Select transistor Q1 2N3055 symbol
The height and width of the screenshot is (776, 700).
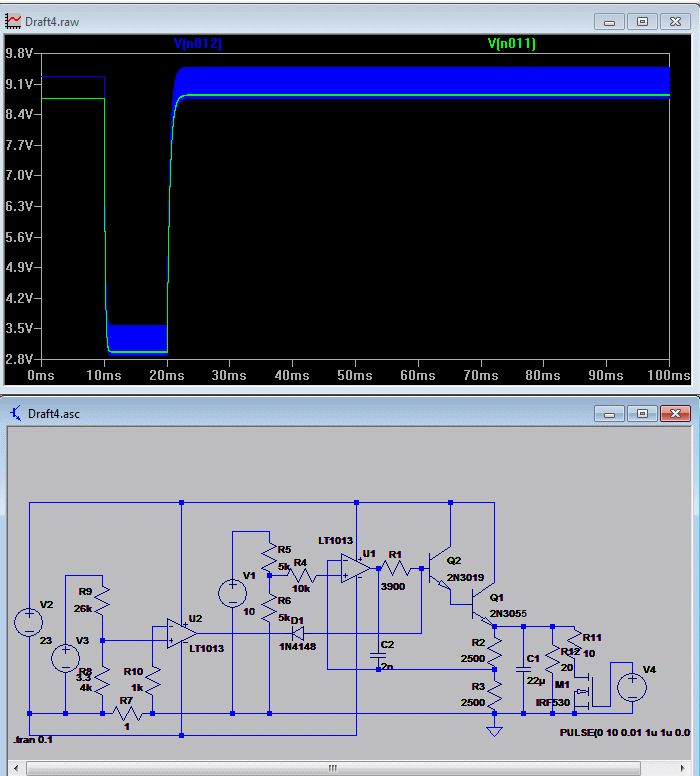click(483, 606)
